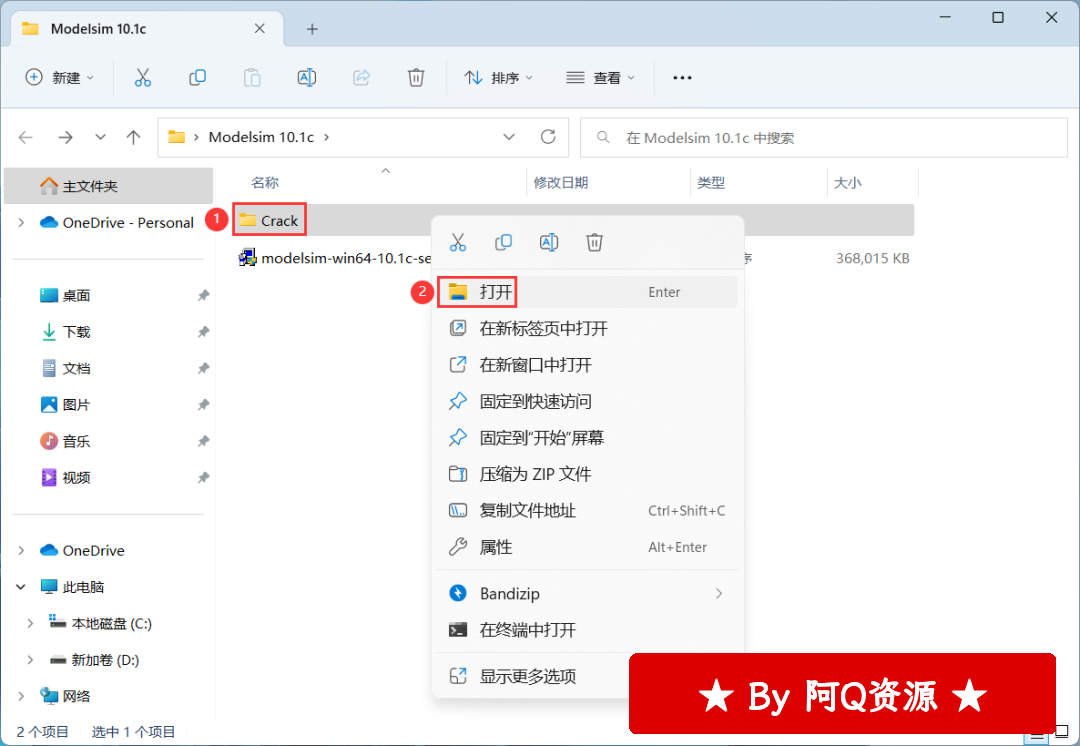Unpin 桌面 using its pin icon
This screenshot has height=746, width=1080.
point(203,296)
